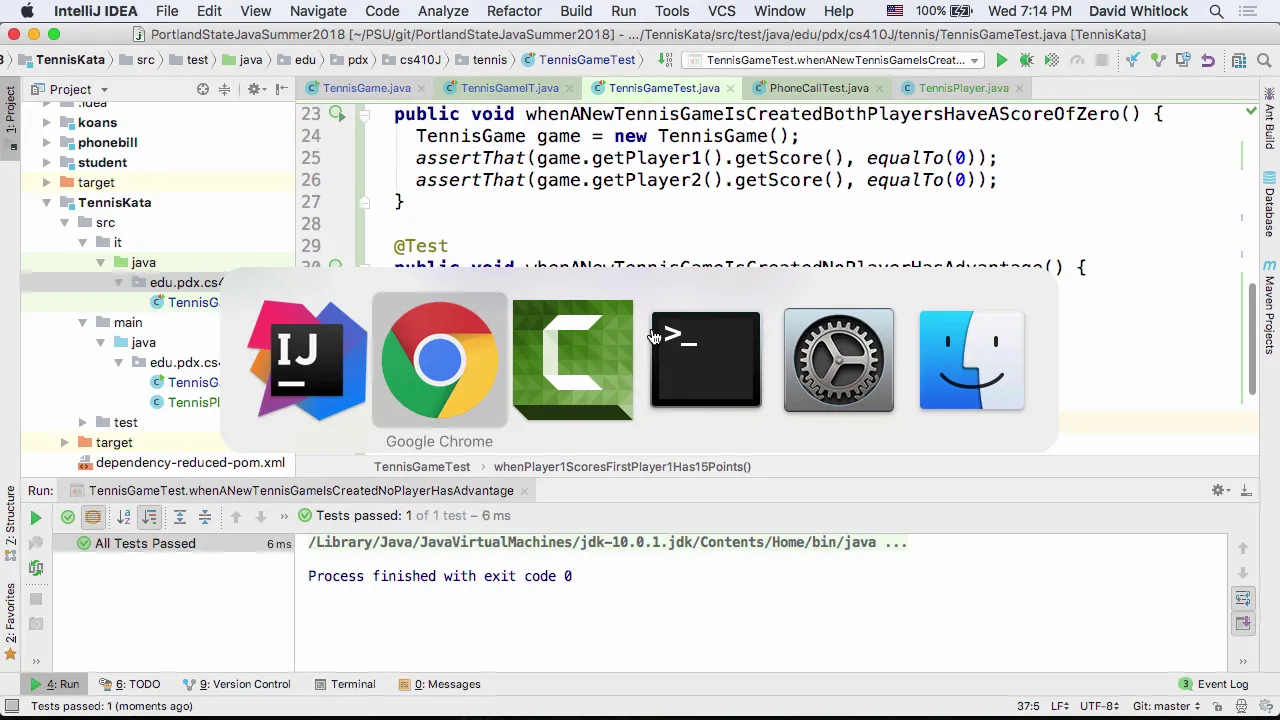Click macOS Spotlight search icon in menu bar

(x=1216, y=11)
